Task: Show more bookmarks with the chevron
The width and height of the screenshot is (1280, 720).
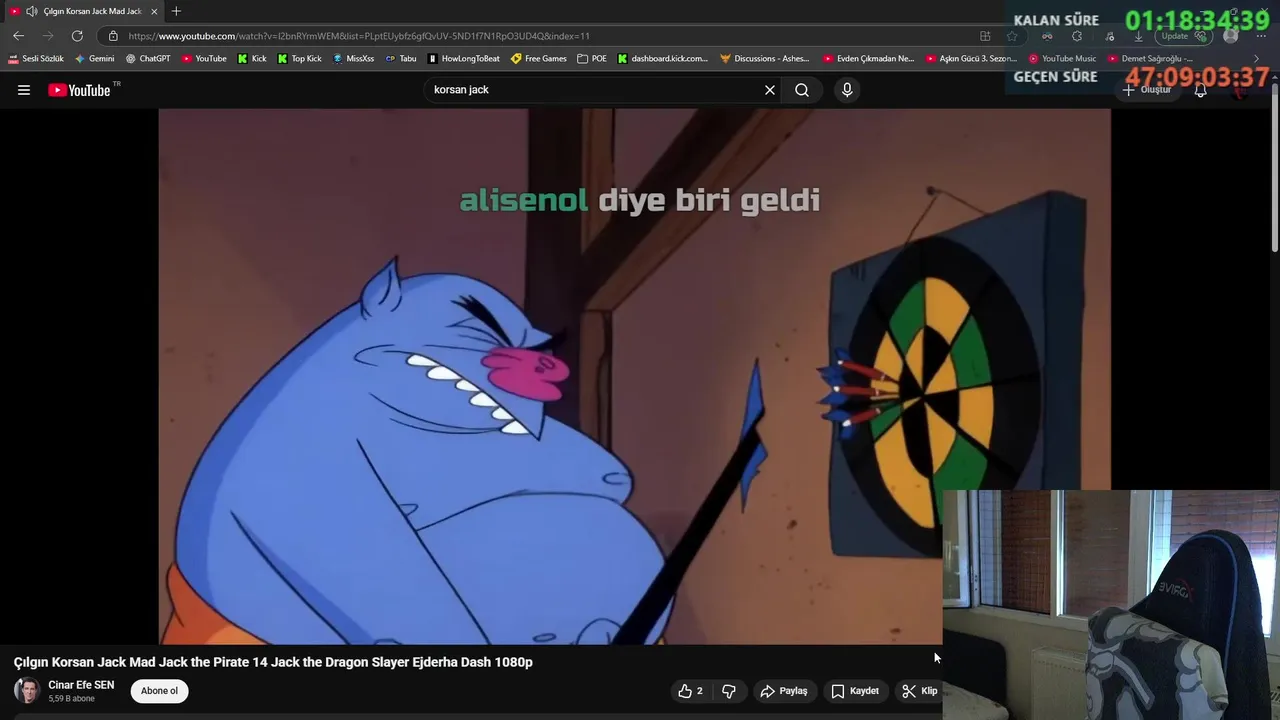Action: [1257, 59]
